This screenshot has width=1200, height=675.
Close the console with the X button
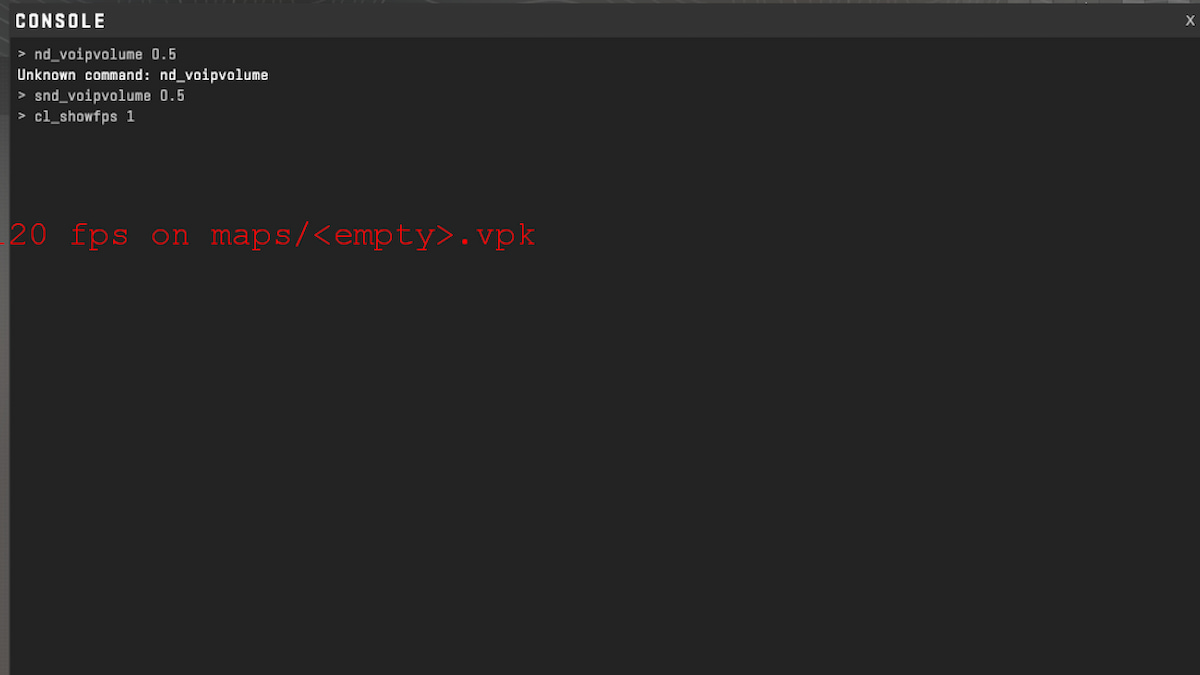point(1190,21)
